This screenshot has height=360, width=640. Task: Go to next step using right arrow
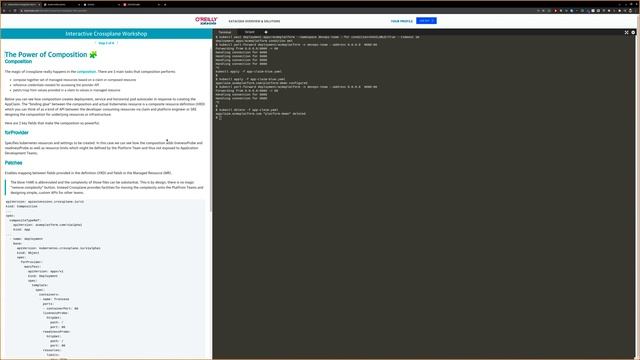point(118,43)
